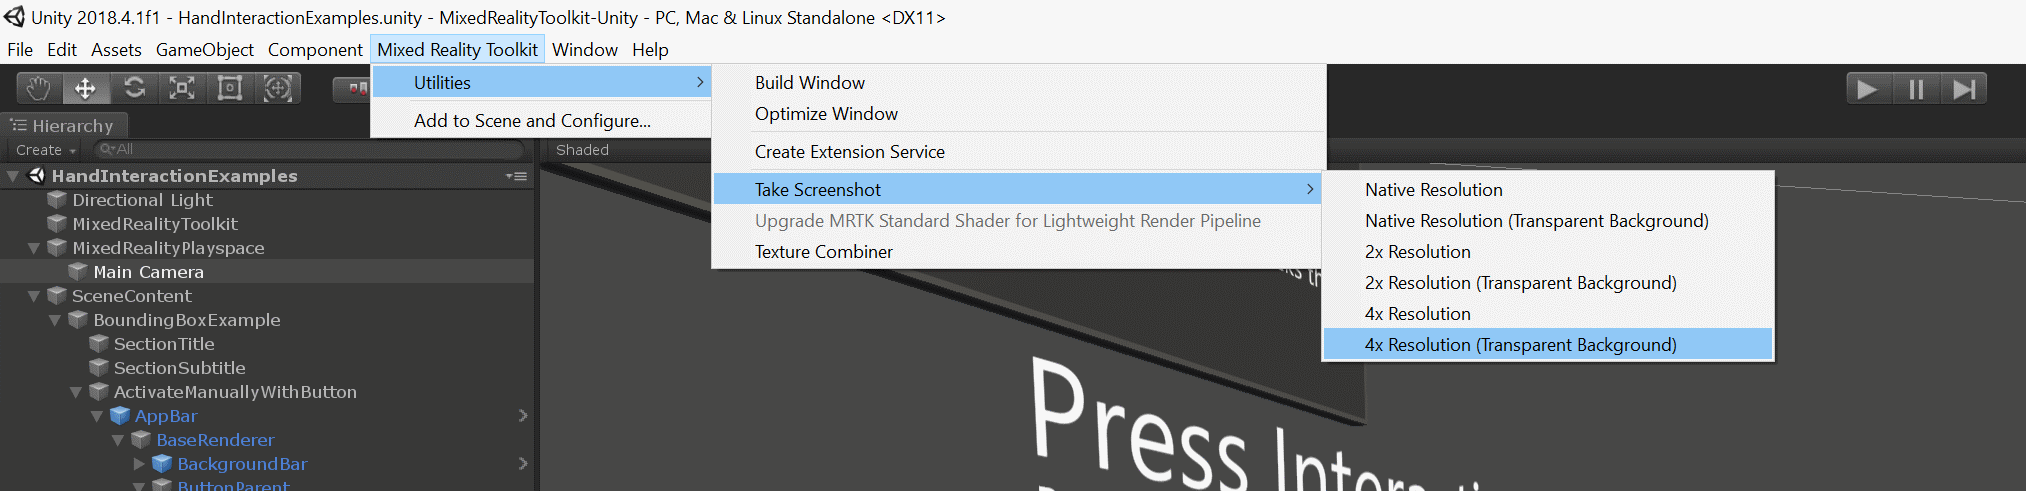
Task: Collapse the MixedRealityPlayspace tree node
Action: 34,248
